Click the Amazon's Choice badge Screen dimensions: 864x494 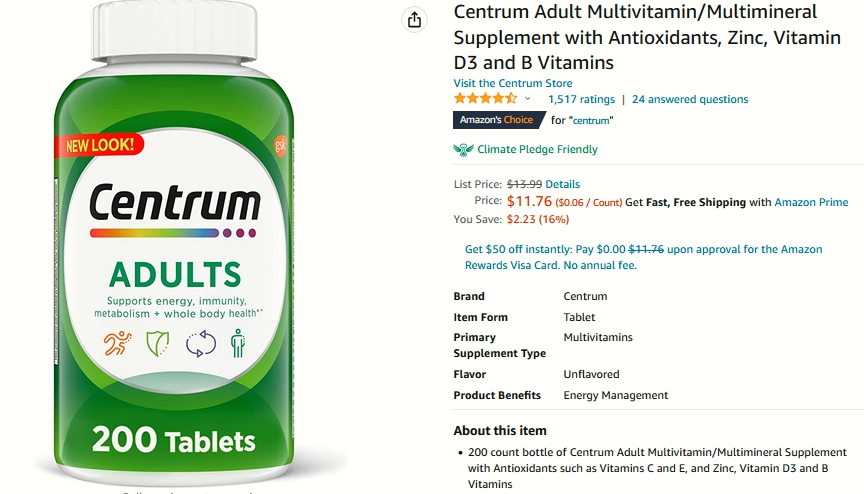coord(499,120)
